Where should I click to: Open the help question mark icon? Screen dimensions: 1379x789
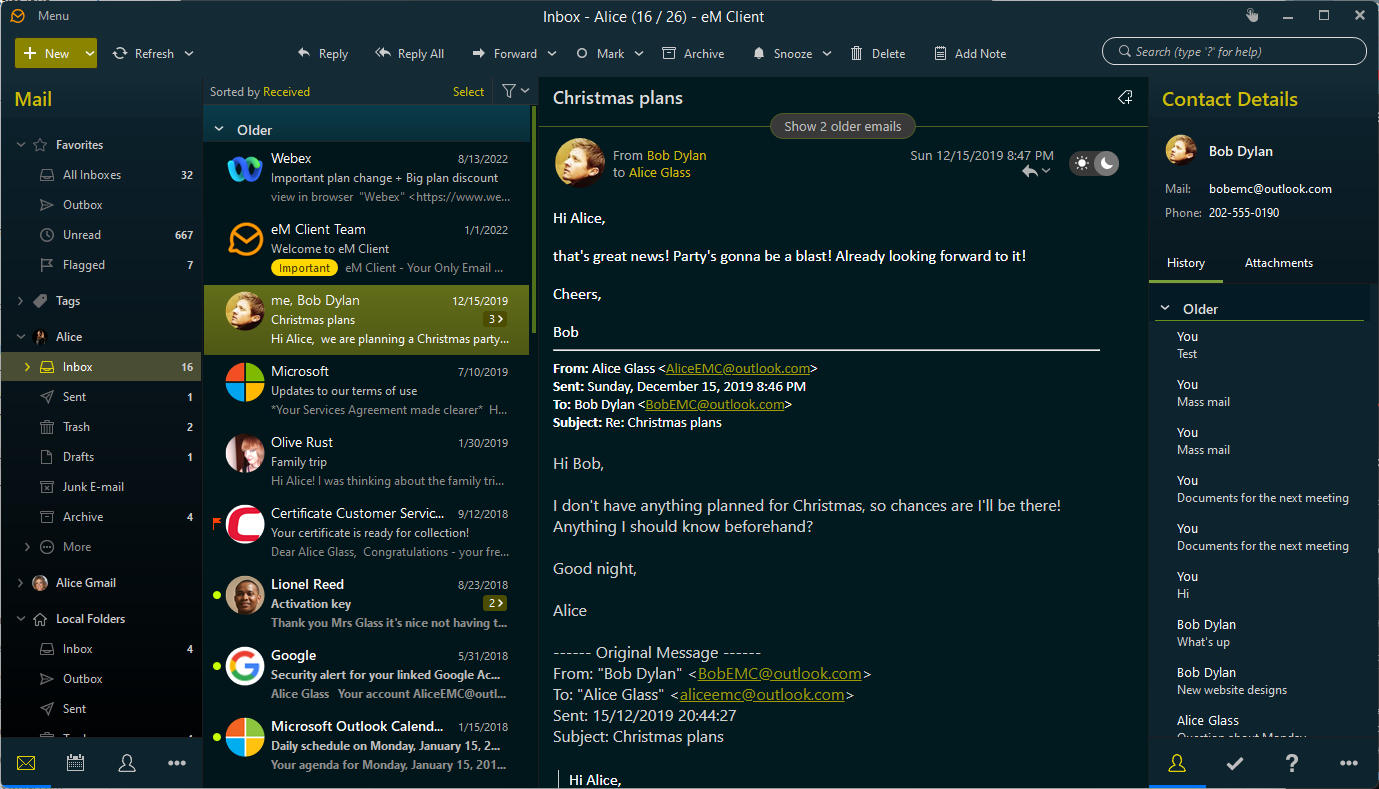1291,763
